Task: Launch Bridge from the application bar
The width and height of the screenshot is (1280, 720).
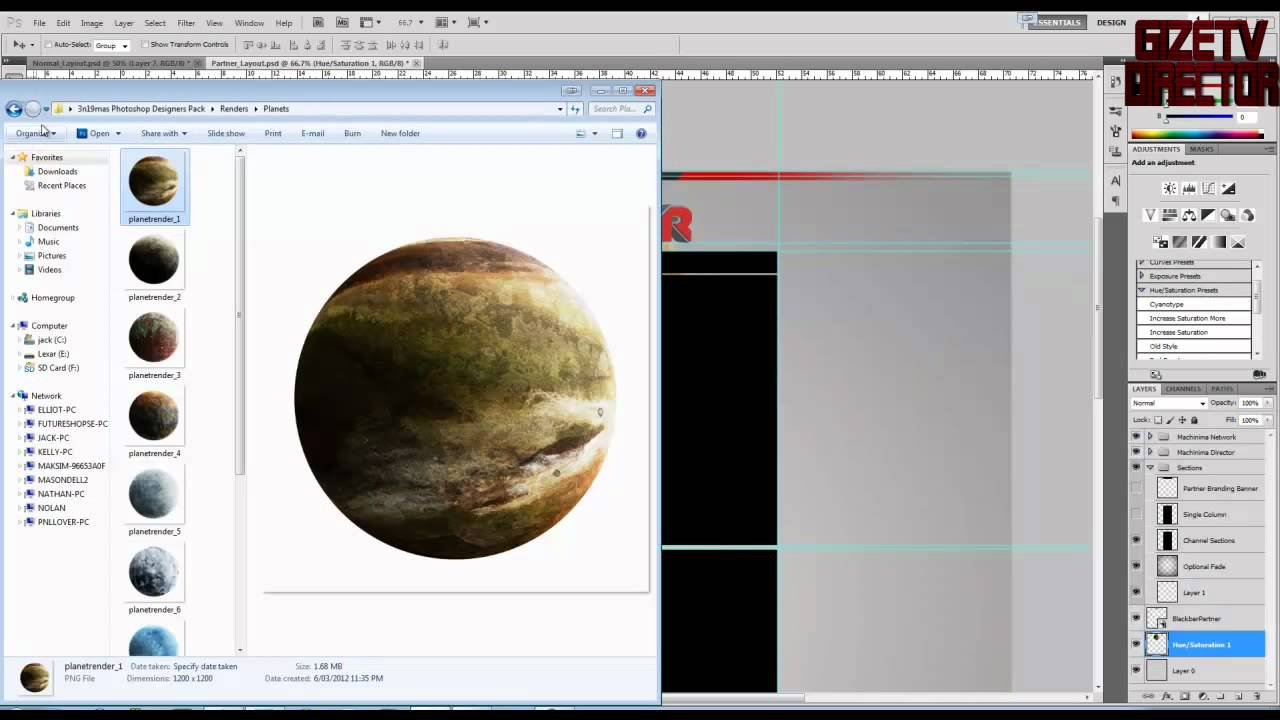Action: (x=318, y=22)
